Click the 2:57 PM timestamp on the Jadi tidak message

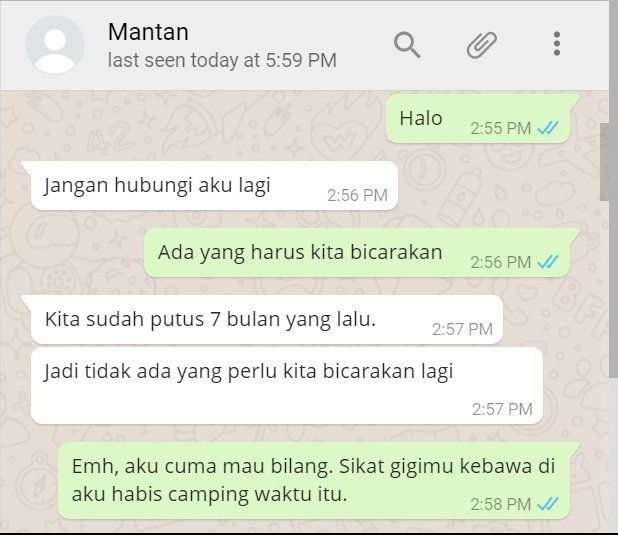(x=503, y=409)
